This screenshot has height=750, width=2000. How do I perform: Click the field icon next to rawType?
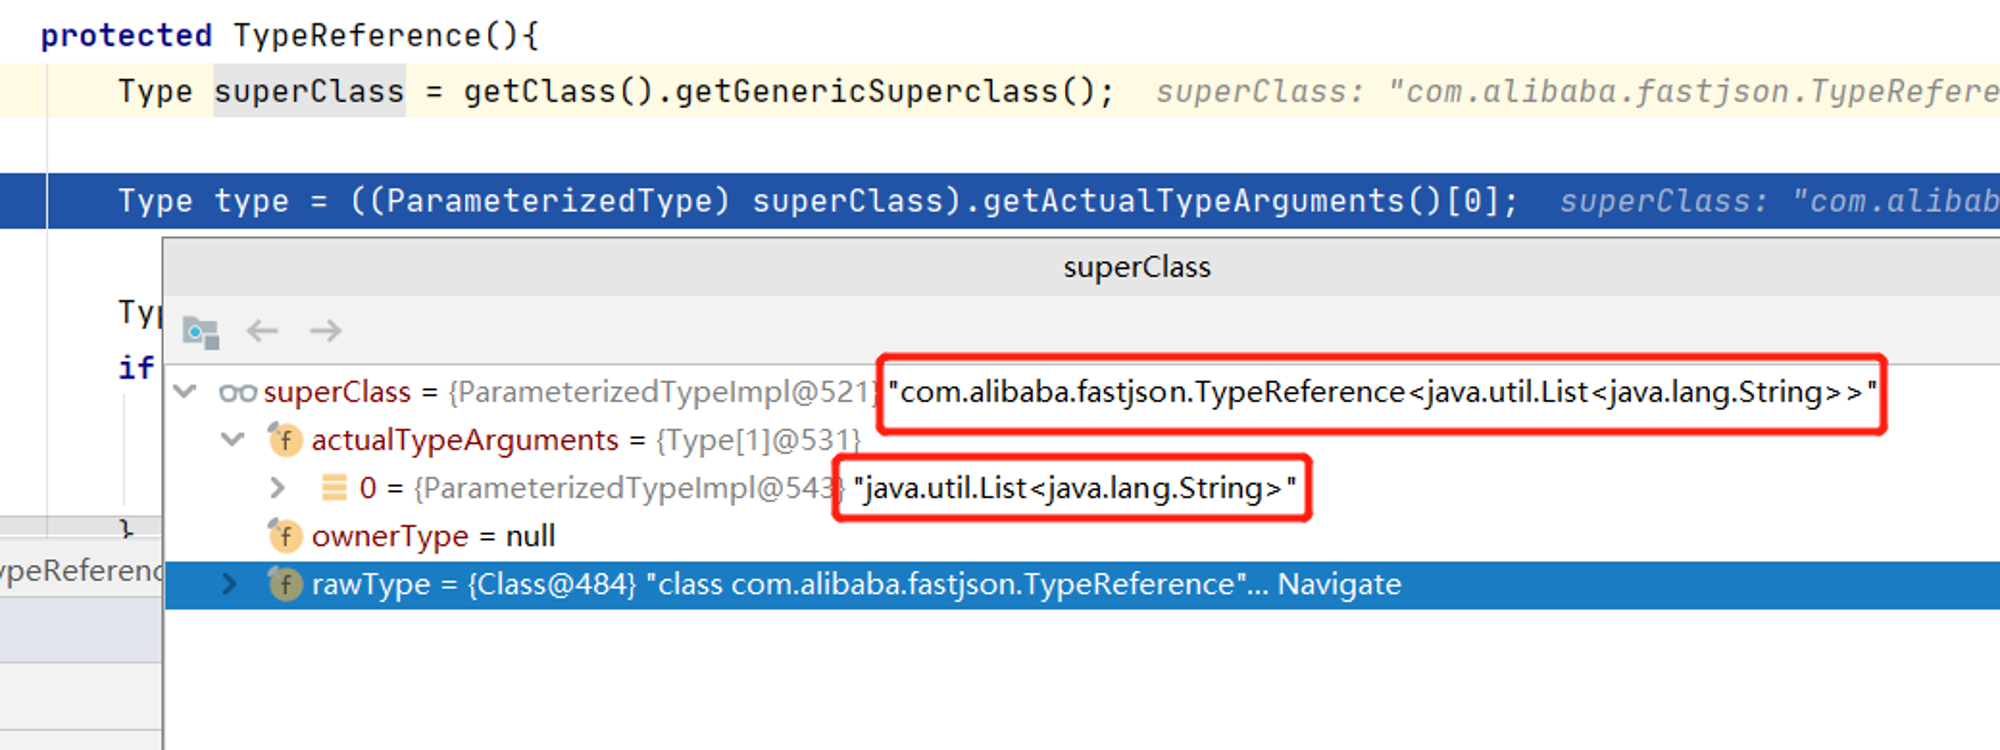[285, 584]
